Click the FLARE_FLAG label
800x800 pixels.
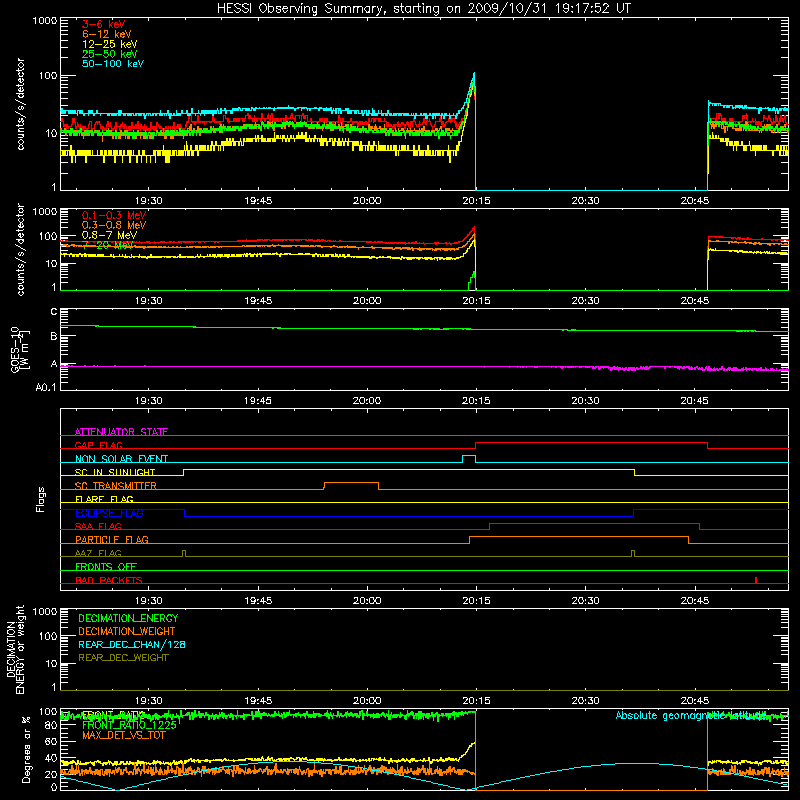tap(104, 499)
